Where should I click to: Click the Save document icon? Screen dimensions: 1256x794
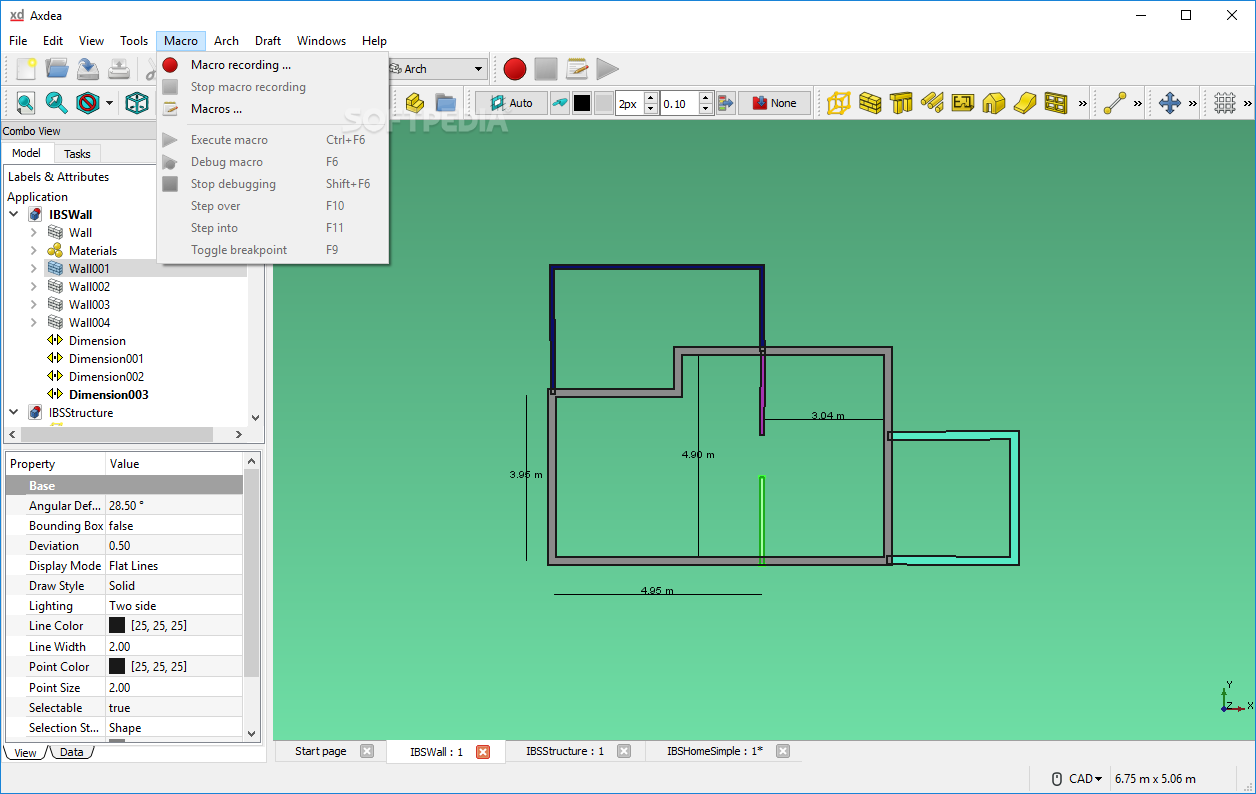(x=88, y=69)
